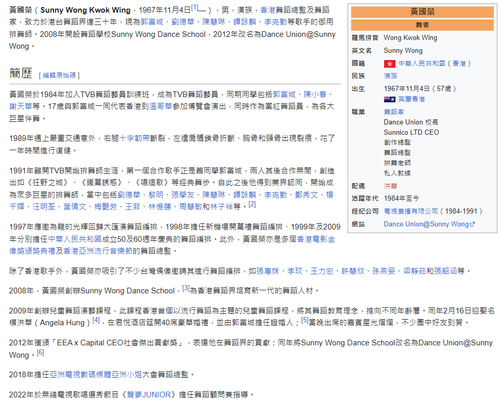Click the orange 黃國榮 infobox title
This screenshot has height=408, width=500.
pyautogui.click(x=422, y=12)
